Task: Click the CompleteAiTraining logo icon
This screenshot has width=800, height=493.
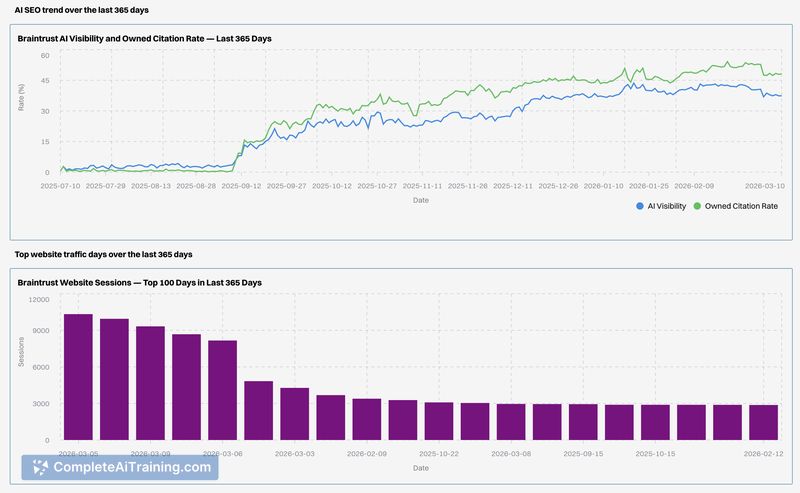Action: (x=41, y=467)
